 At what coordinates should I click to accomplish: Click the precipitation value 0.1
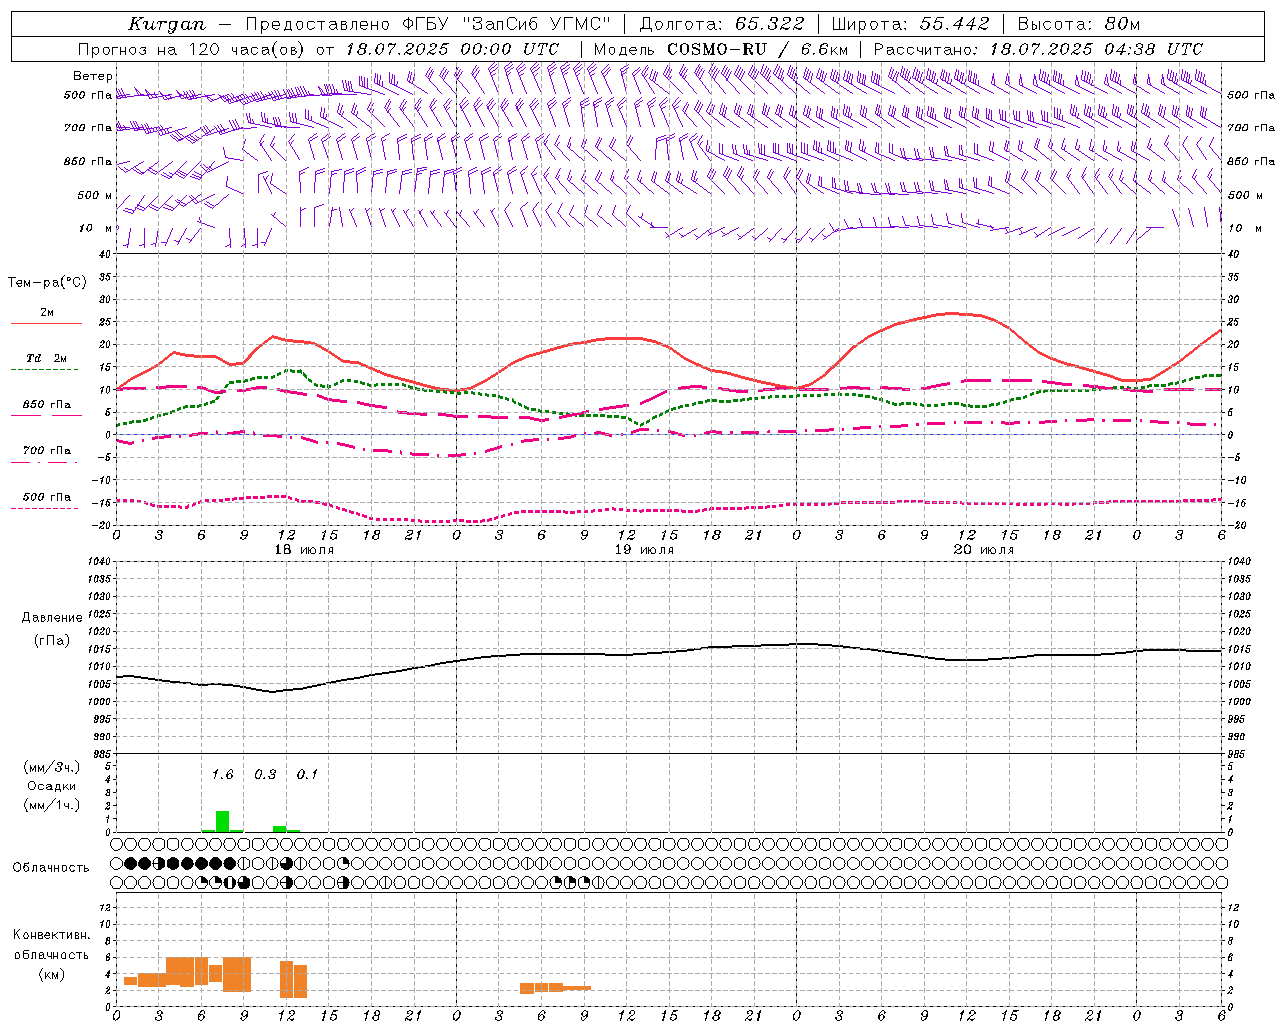pyautogui.click(x=307, y=774)
